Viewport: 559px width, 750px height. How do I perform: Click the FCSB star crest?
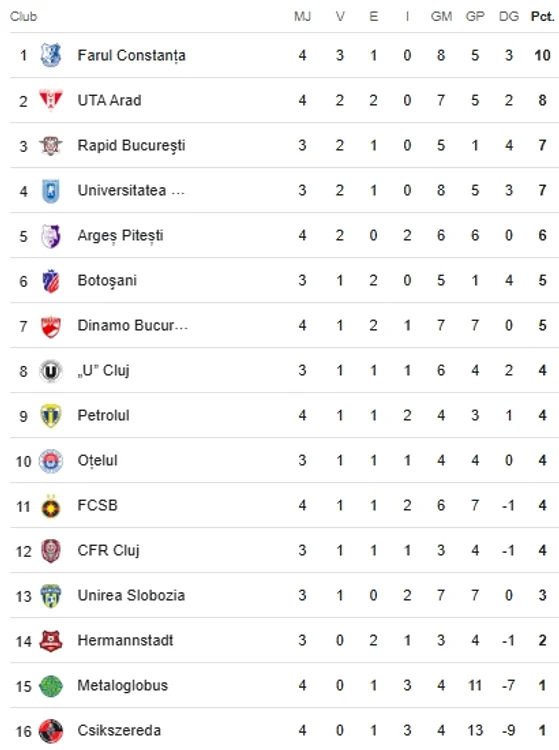tap(51, 506)
